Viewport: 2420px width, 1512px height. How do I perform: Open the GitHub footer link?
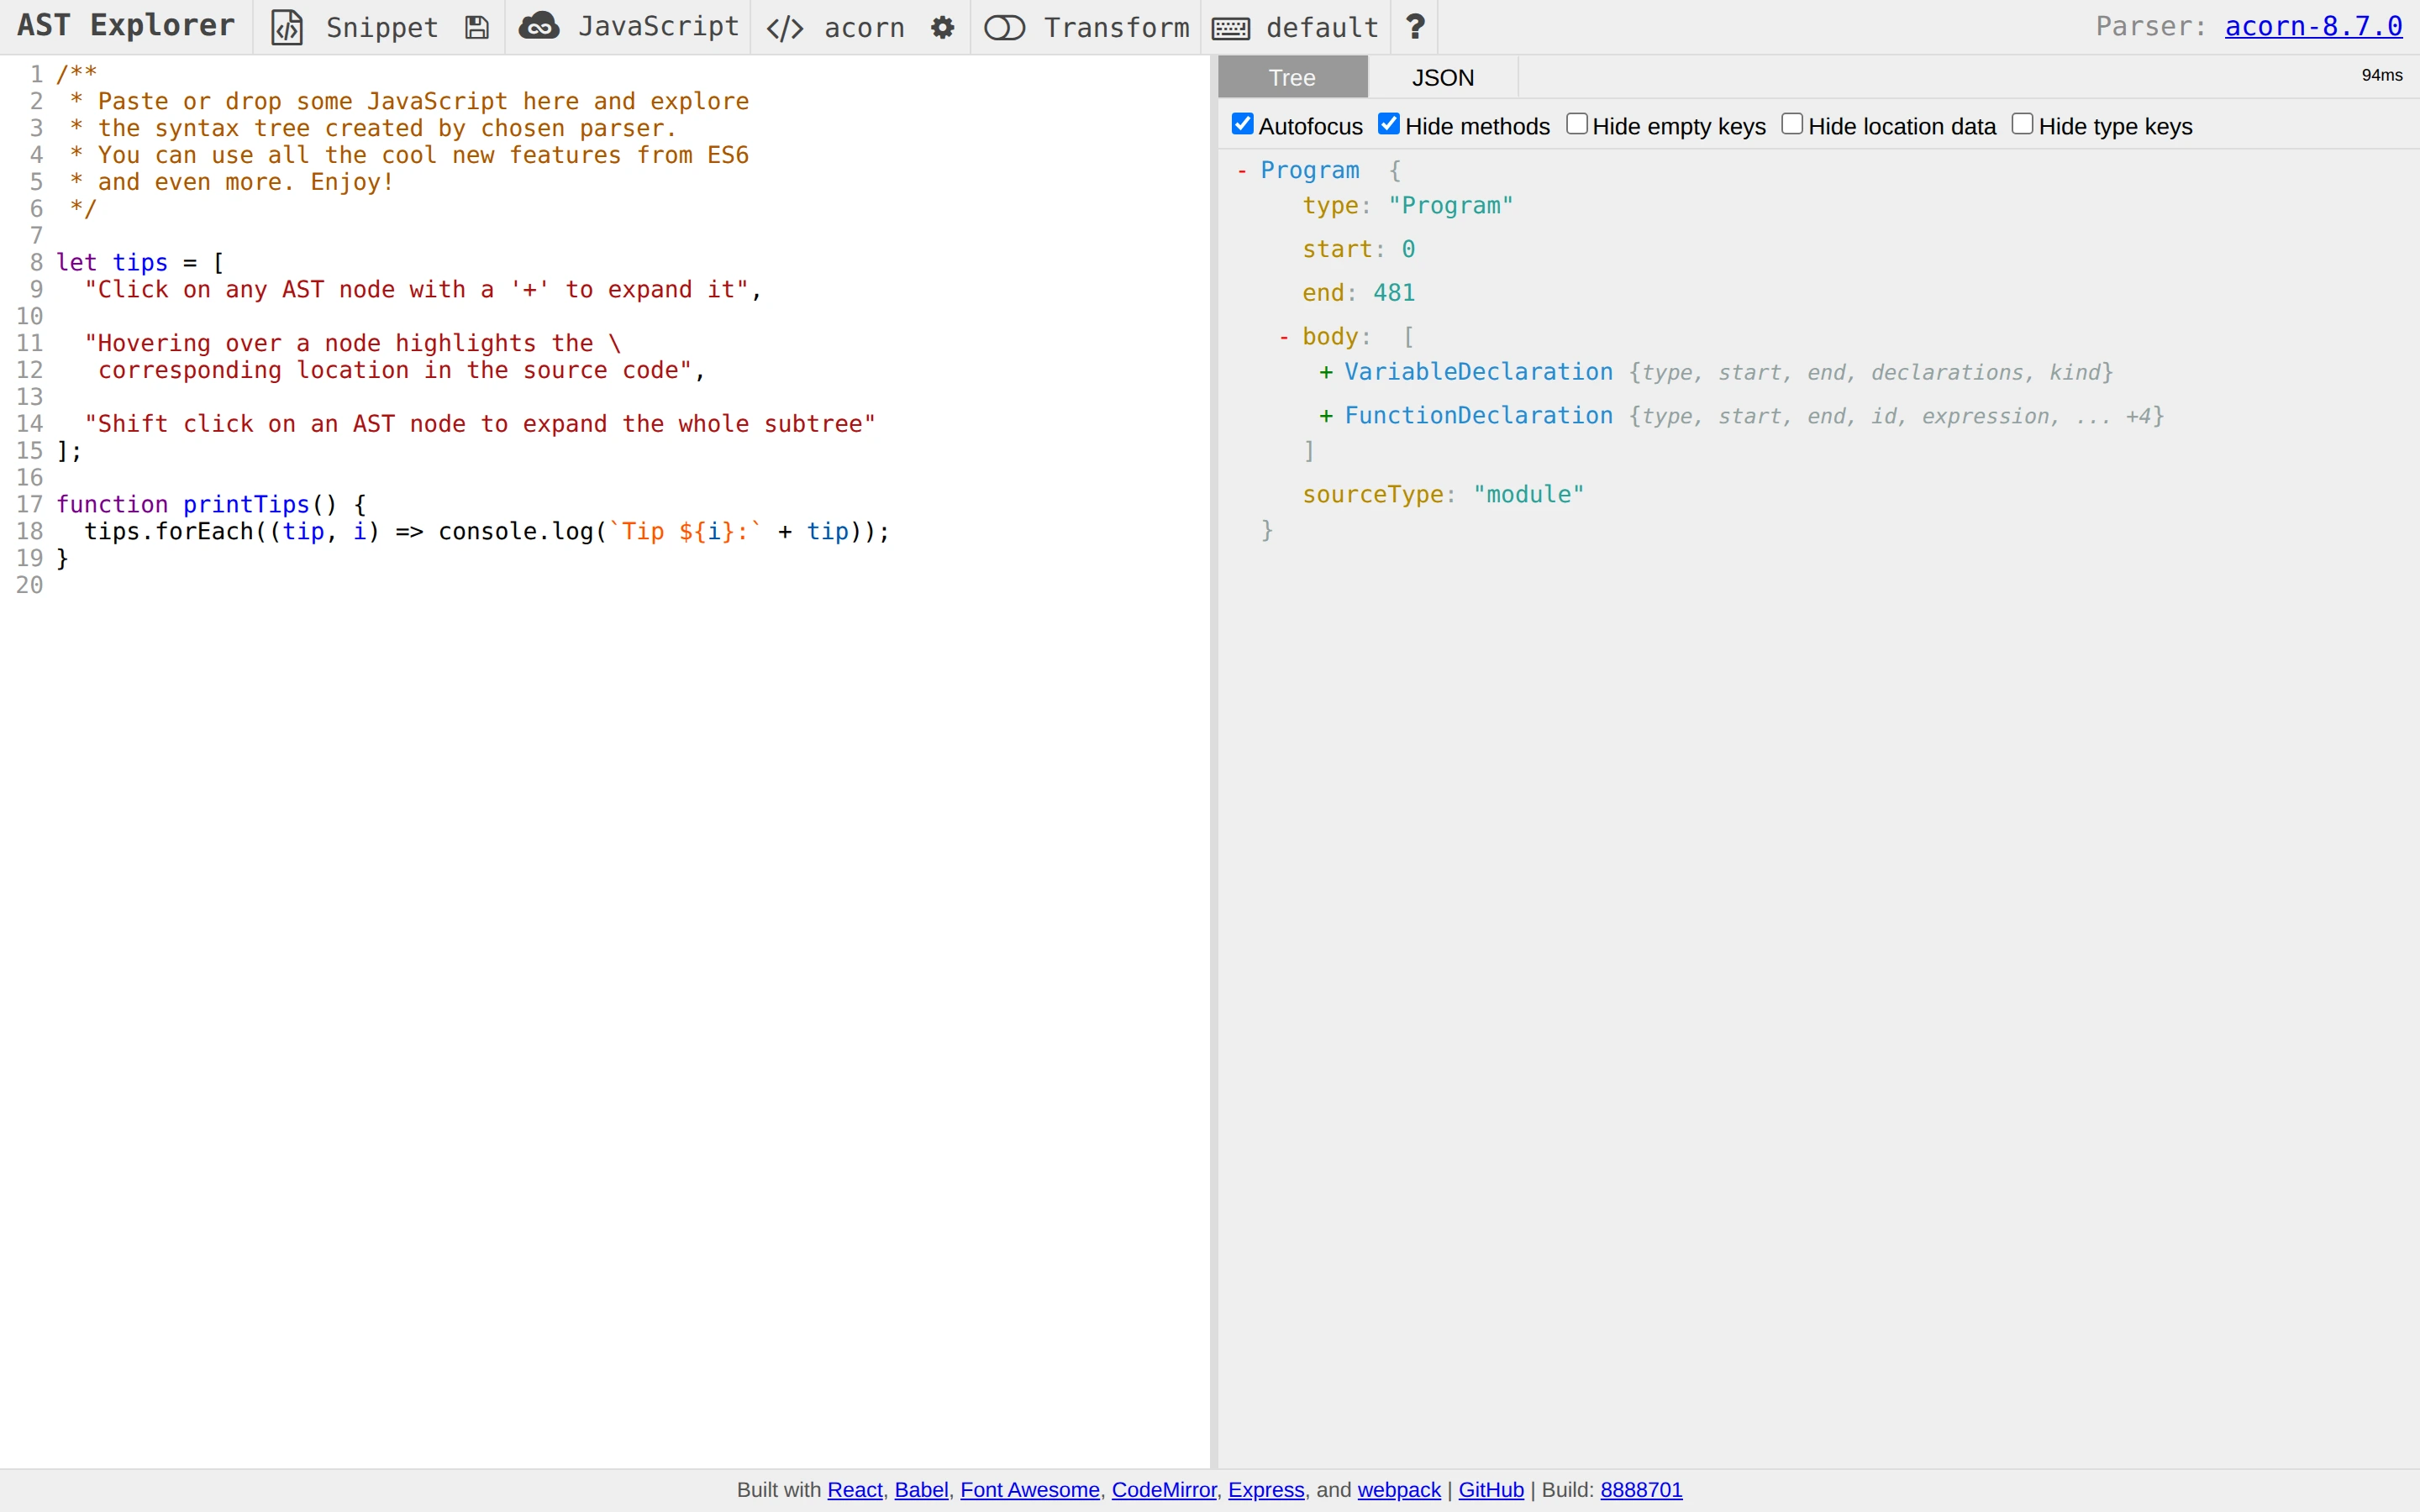pyautogui.click(x=1491, y=1490)
